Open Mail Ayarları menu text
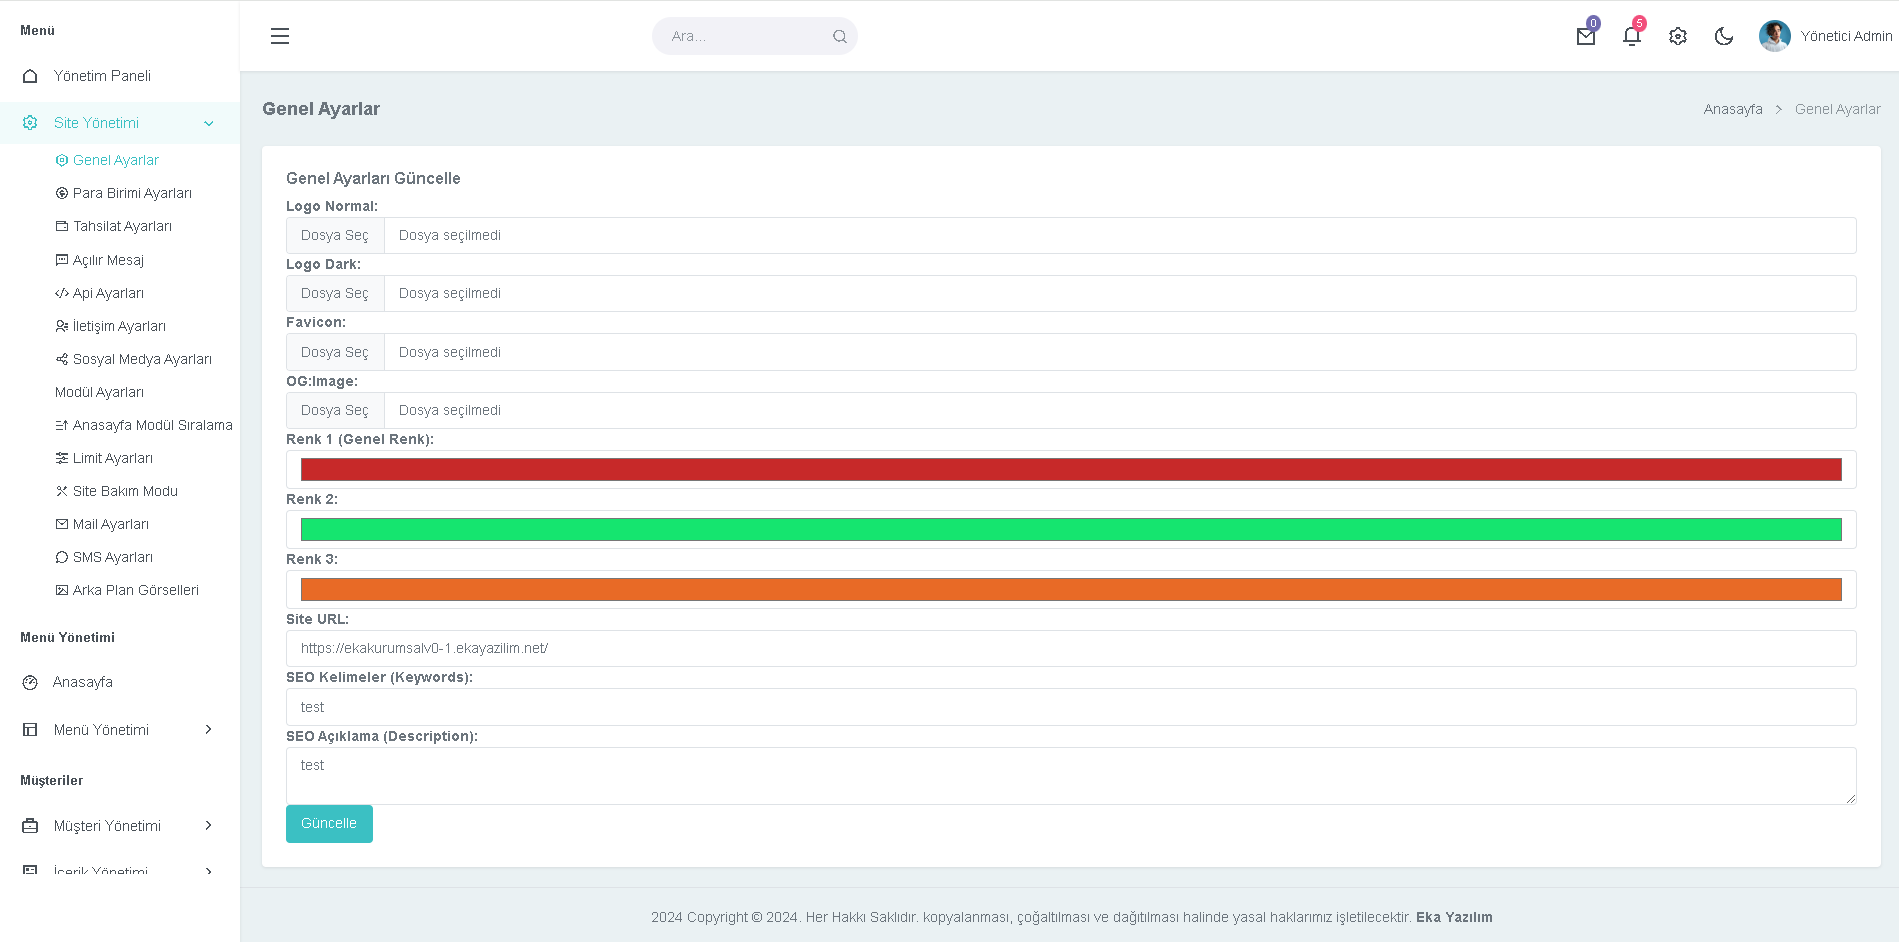This screenshot has height=942, width=1899. [x=111, y=524]
